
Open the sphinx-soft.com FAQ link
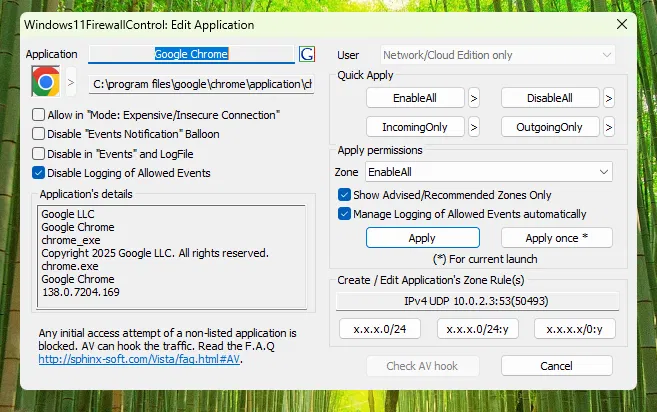coord(139,359)
